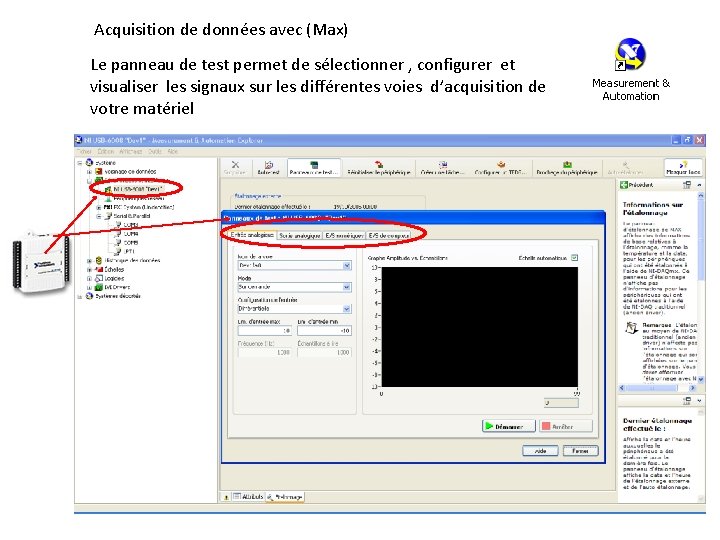Select NI USB-6008 "Dev1" tree node
720x540 pixels.
coord(134,189)
